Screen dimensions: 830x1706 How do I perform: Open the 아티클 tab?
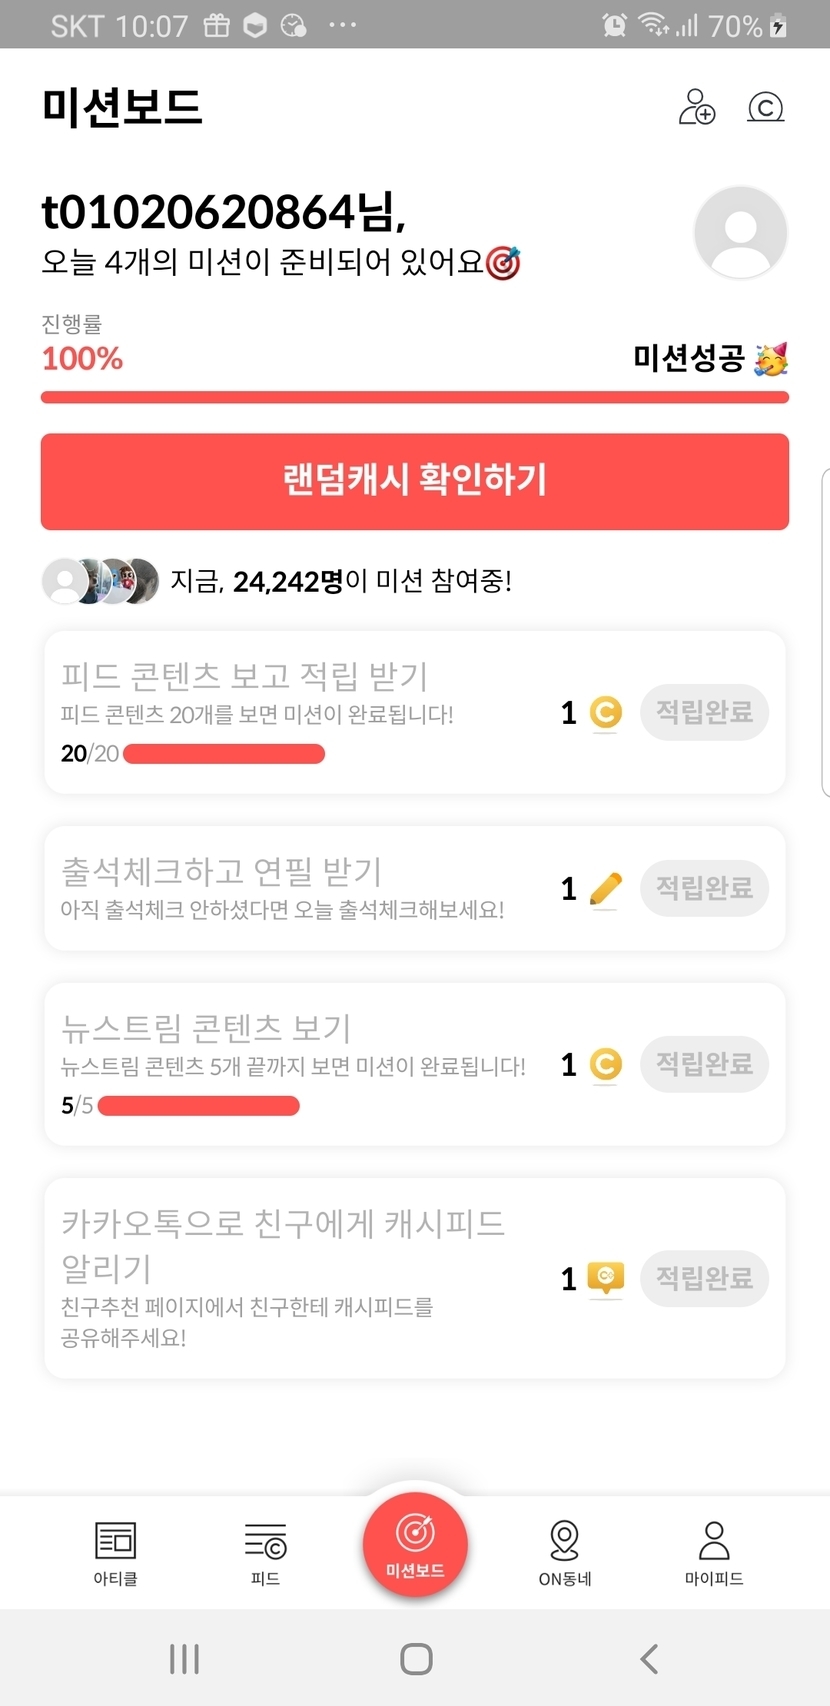(x=115, y=1553)
